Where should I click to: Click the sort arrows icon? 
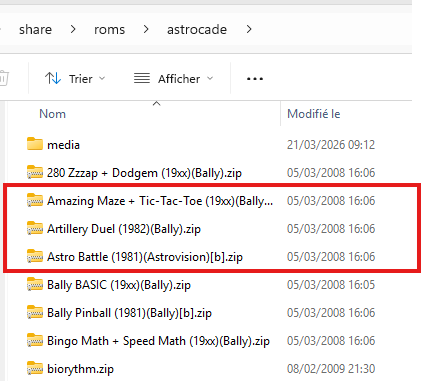tap(53, 79)
